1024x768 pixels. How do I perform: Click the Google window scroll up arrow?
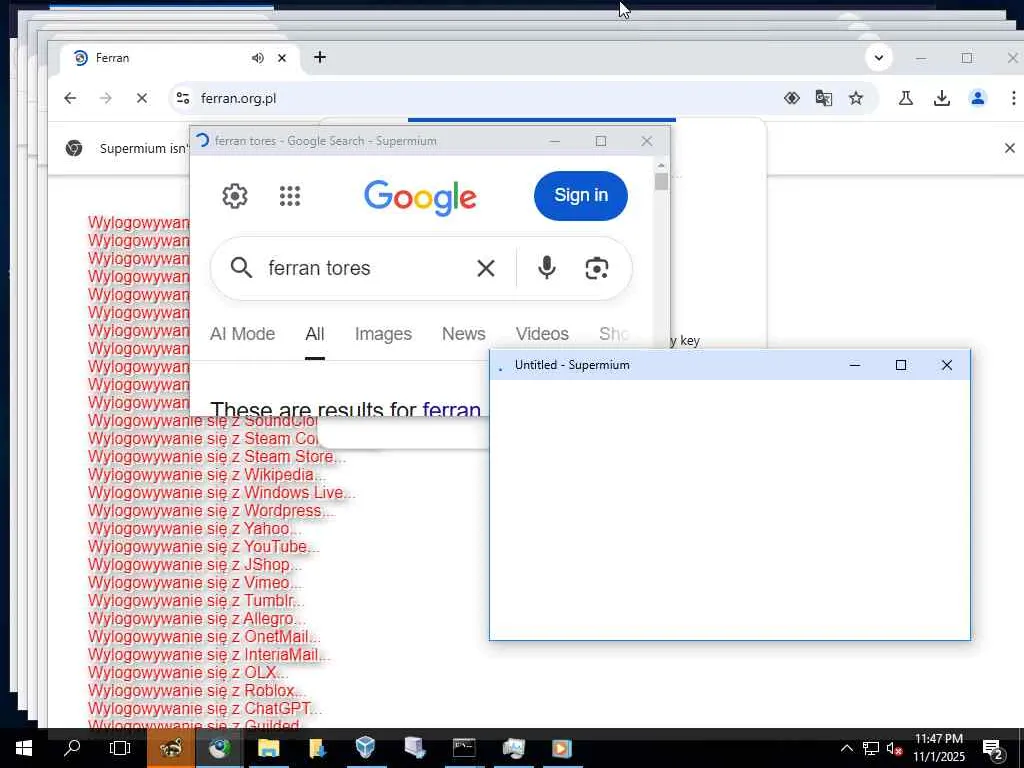pos(662,165)
